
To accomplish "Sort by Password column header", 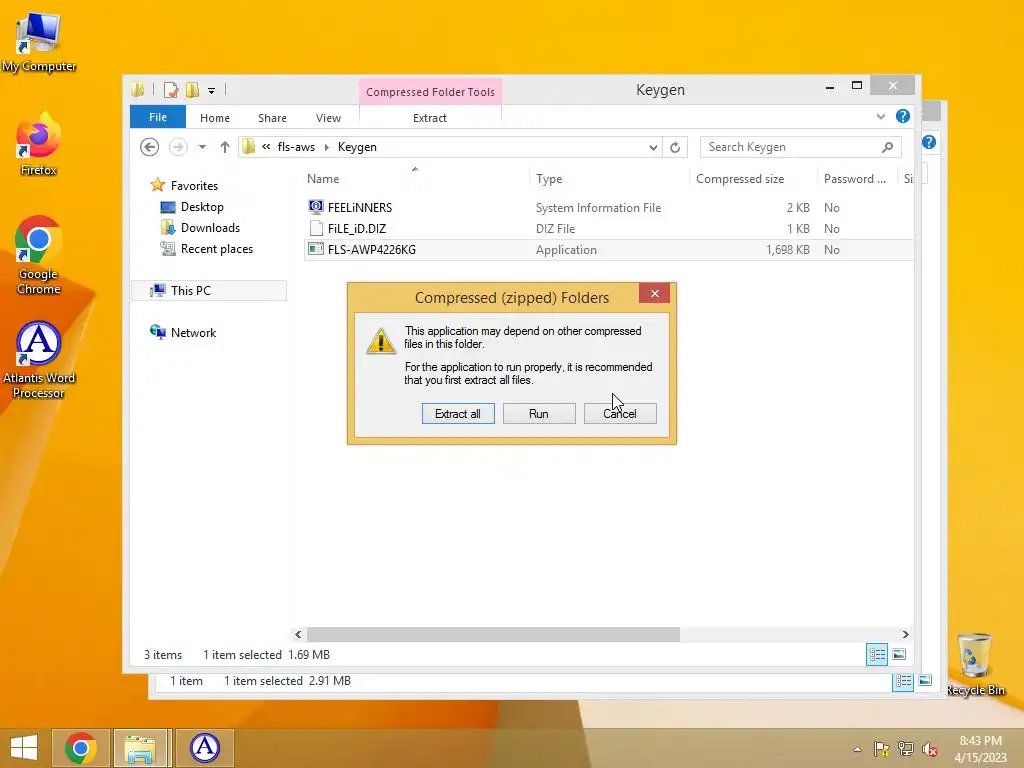I will tap(857, 178).
